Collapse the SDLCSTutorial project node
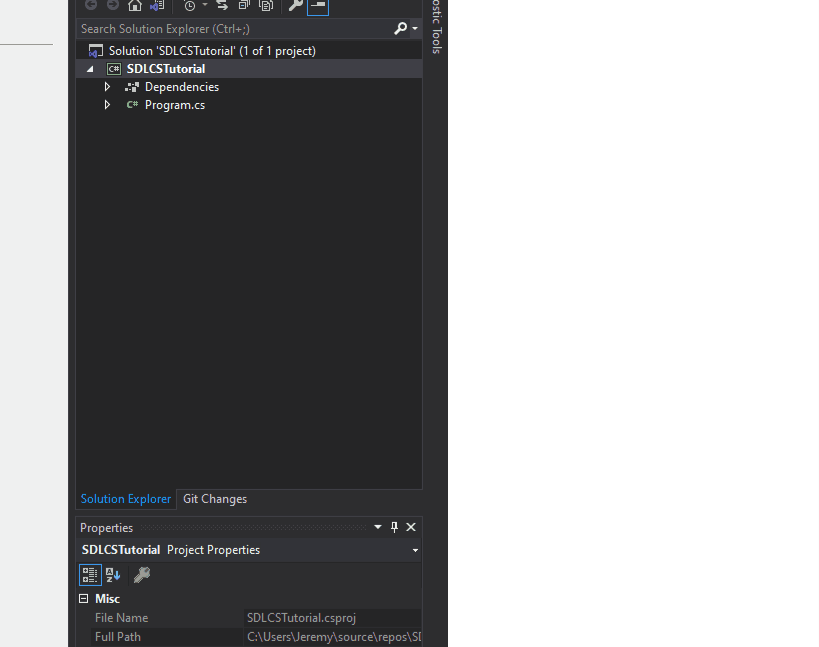The width and height of the screenshot is (819, 647). [90, 69]
